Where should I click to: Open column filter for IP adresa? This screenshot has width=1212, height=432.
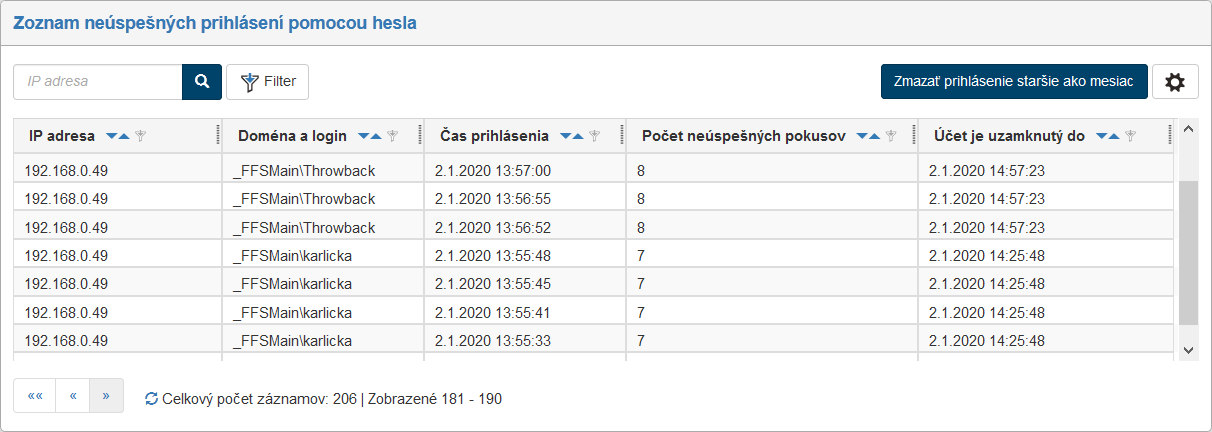click(141, 136)
